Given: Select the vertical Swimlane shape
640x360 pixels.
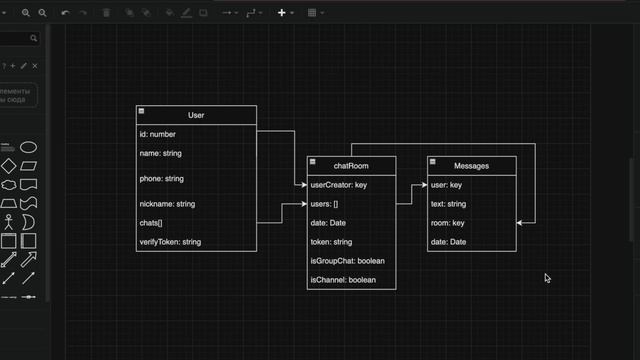Looking at the screenshot, I should tap(29, 241).
